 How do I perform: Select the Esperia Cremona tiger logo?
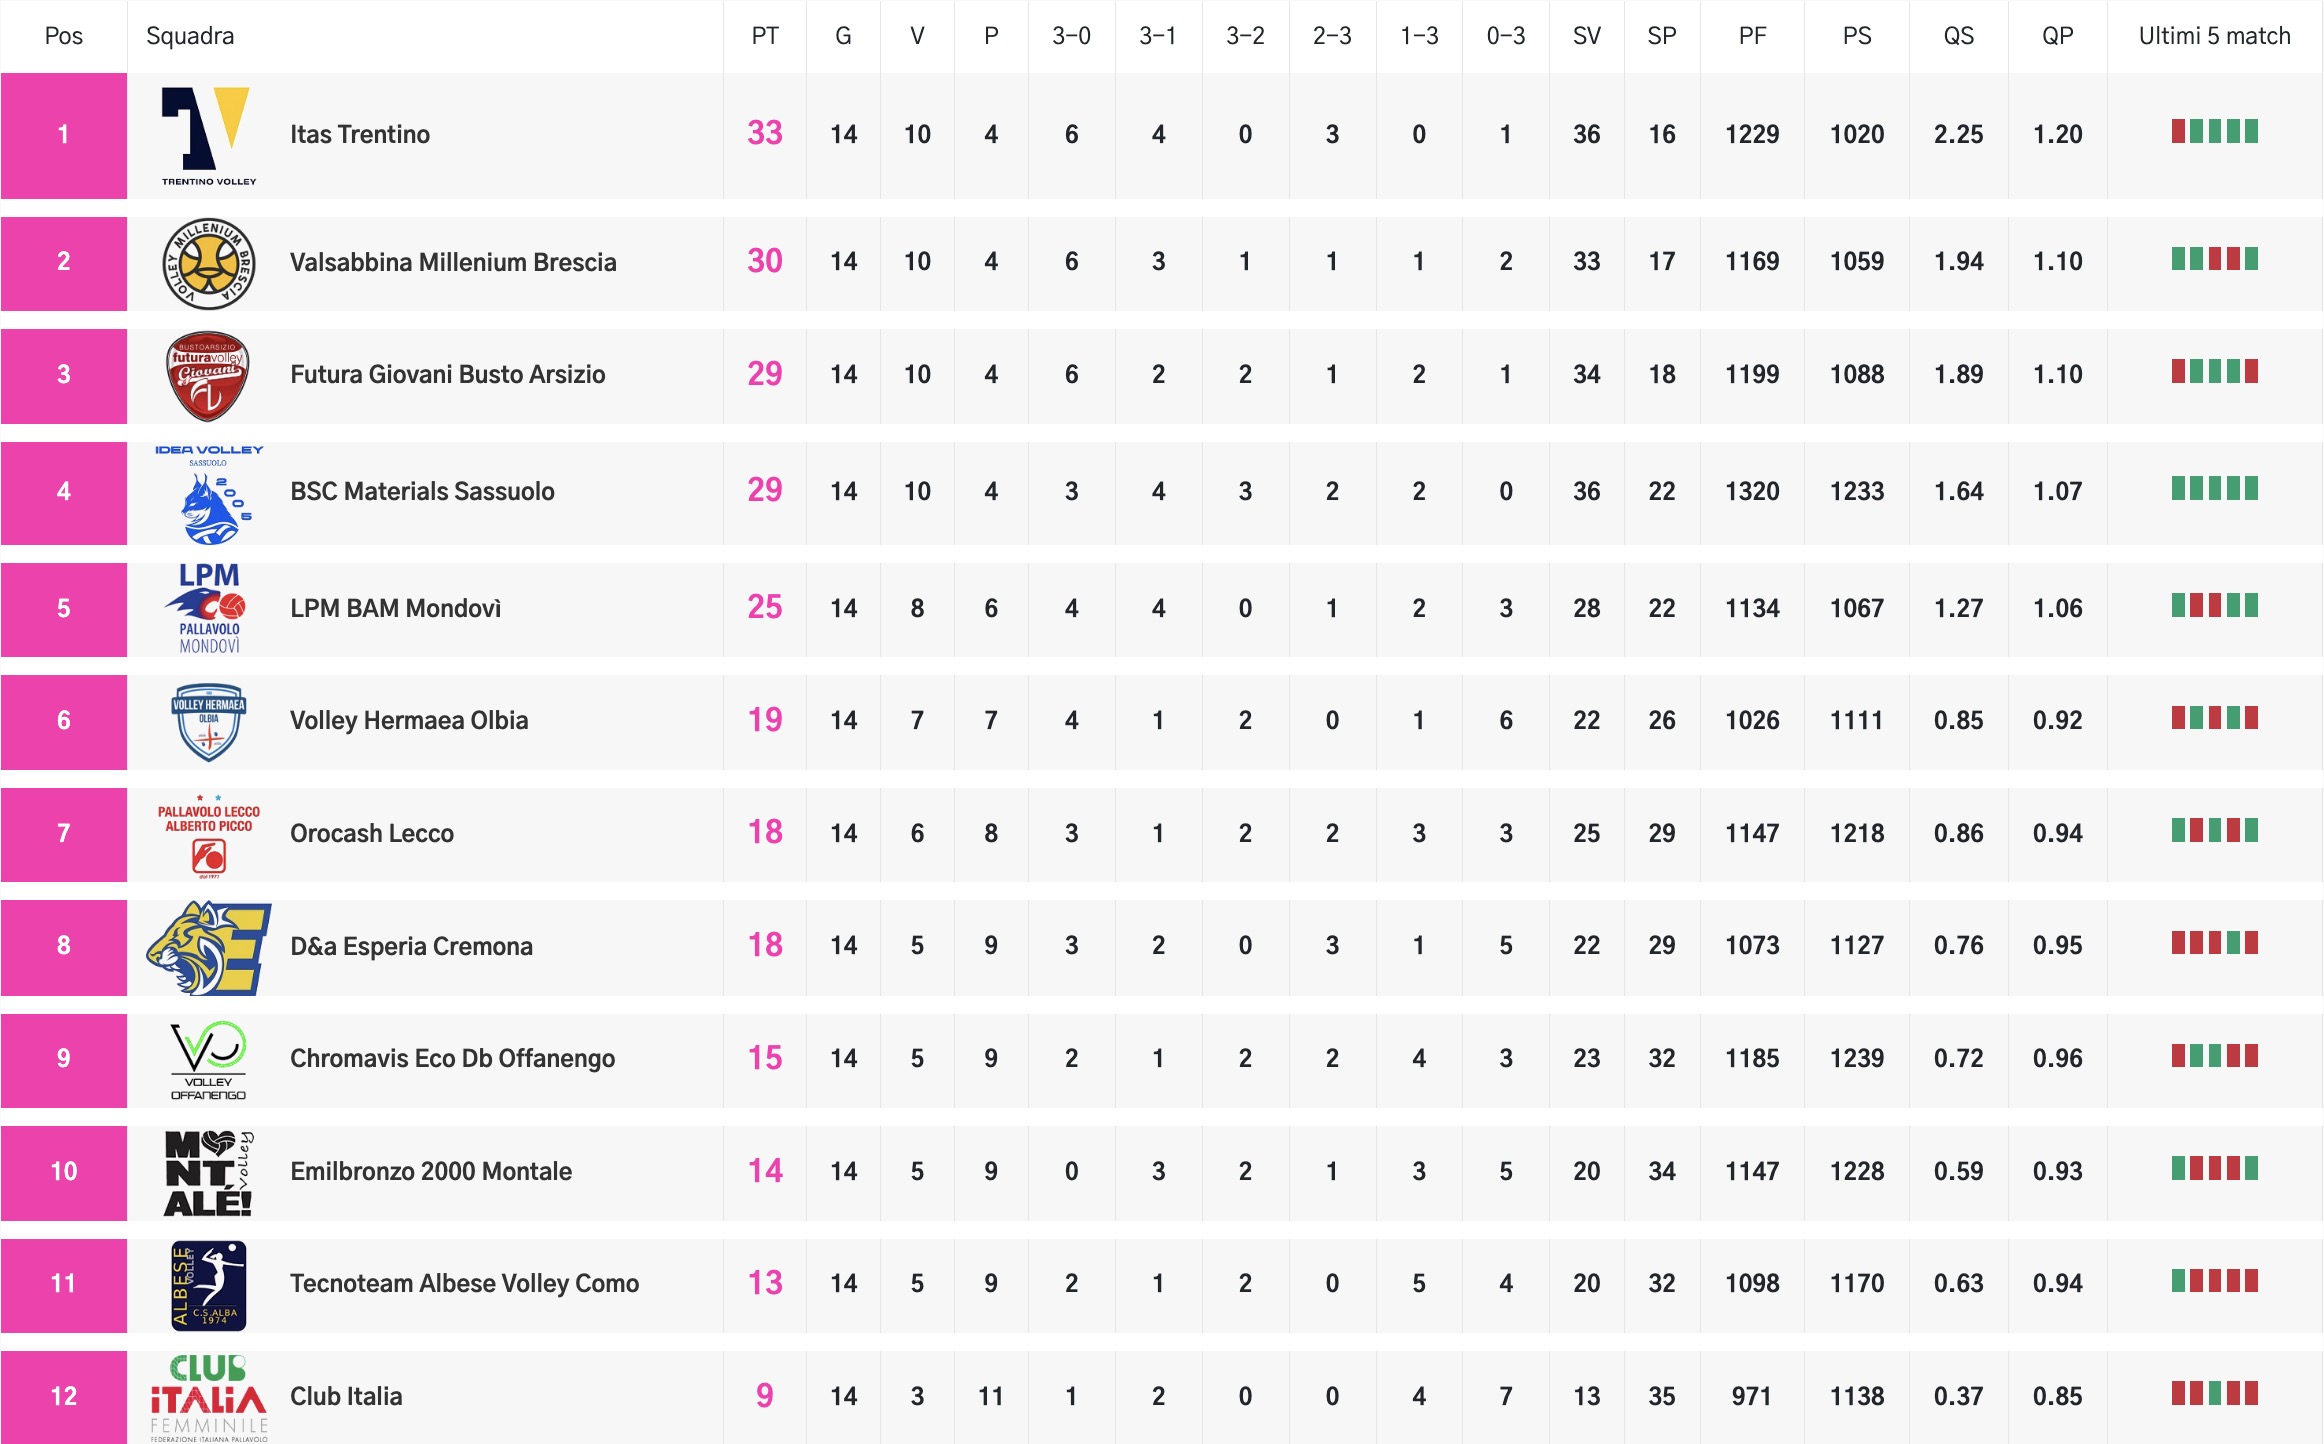click(208, 947)
